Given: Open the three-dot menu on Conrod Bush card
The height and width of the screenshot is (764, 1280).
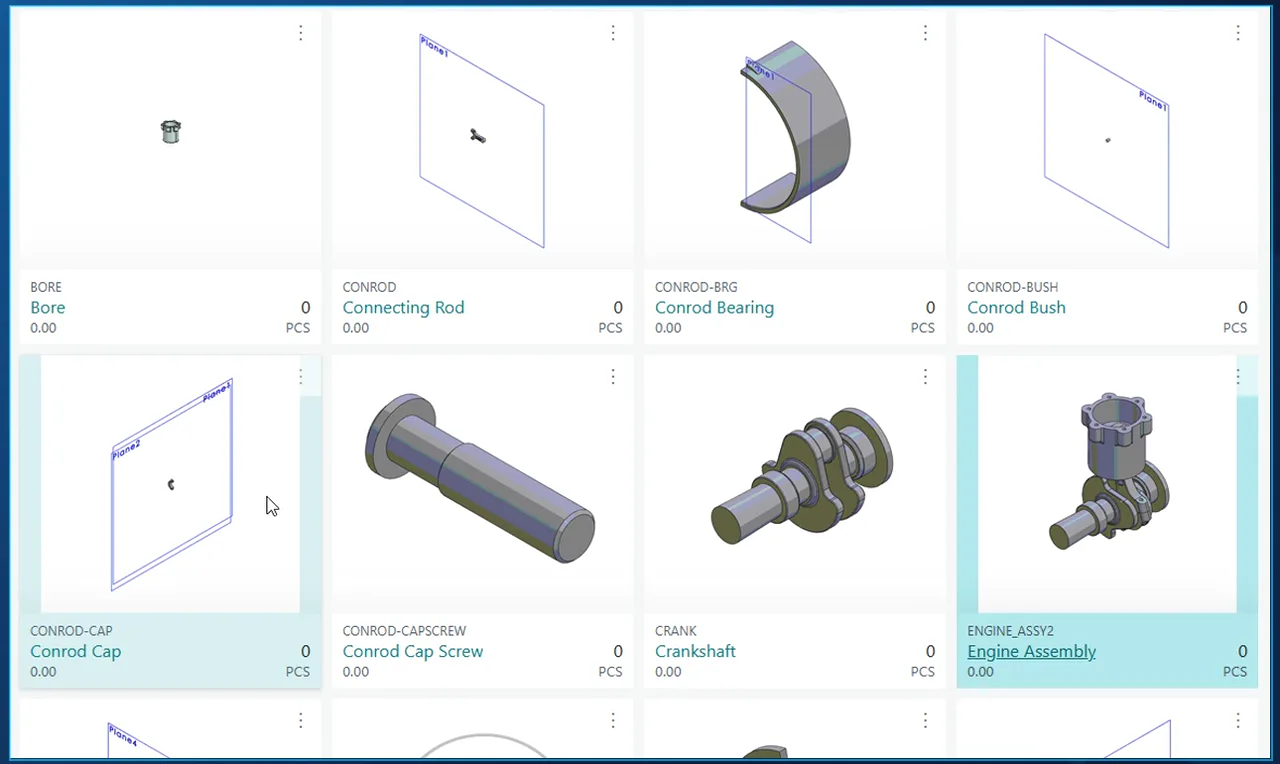Looking at the screenshot, I should click(x=1238, y=33).
